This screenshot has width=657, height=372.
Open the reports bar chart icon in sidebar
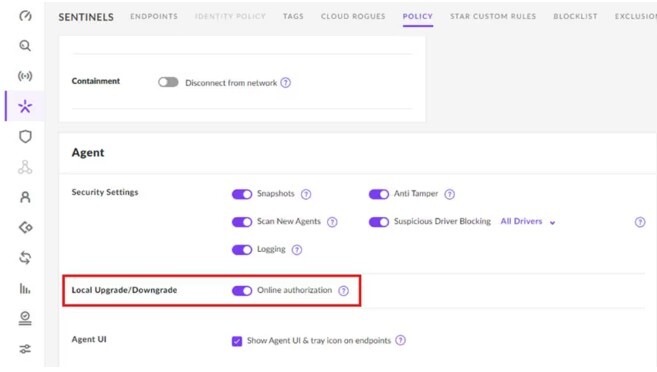pyautogui.click(x=25, y=288)
